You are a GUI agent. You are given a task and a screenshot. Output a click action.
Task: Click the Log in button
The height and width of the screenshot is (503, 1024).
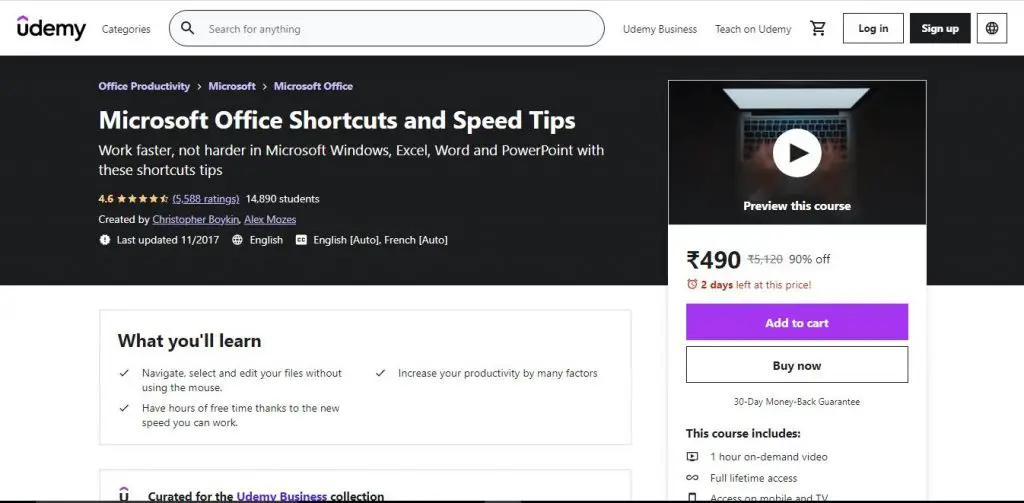(873, 29)
